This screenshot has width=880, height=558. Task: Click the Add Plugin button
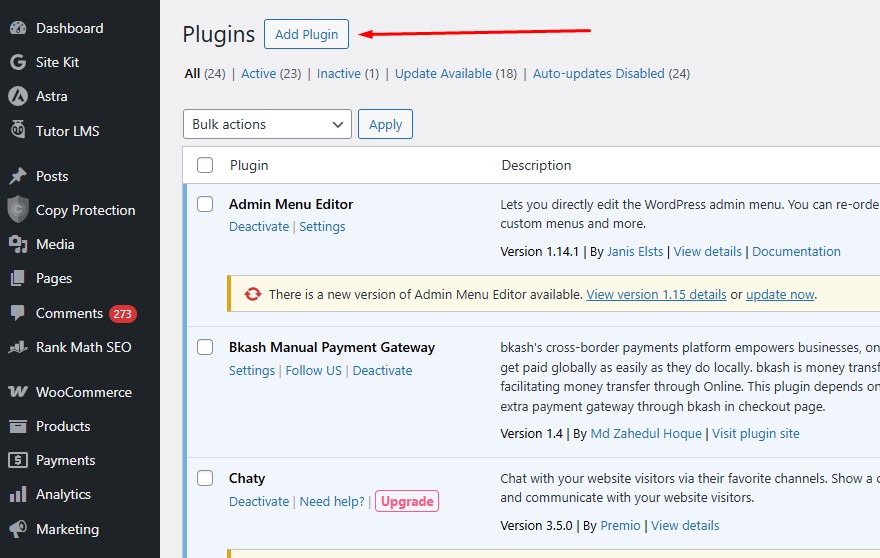click(x=306, y=34)
